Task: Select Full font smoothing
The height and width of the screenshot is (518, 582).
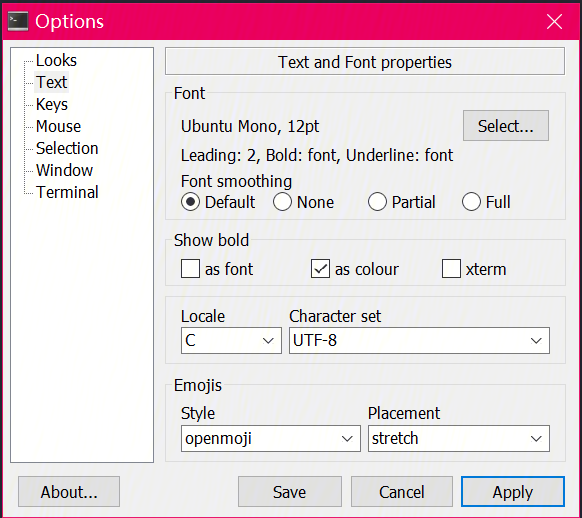Action: [x=471, y=202]
